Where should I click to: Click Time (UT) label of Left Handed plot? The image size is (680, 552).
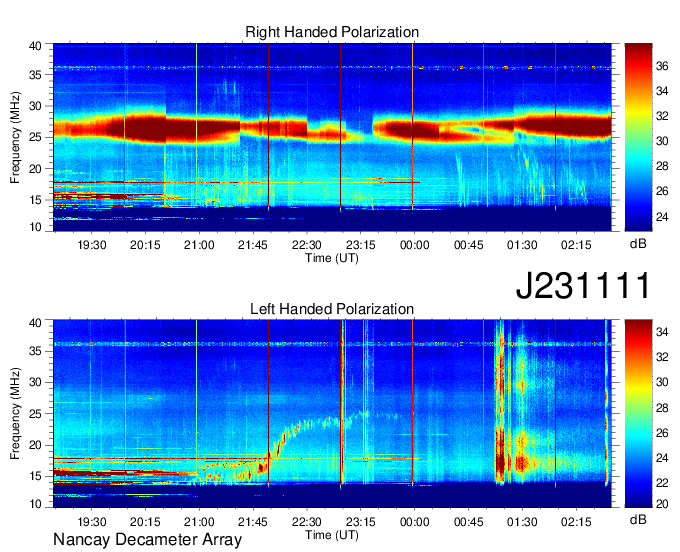332,535
